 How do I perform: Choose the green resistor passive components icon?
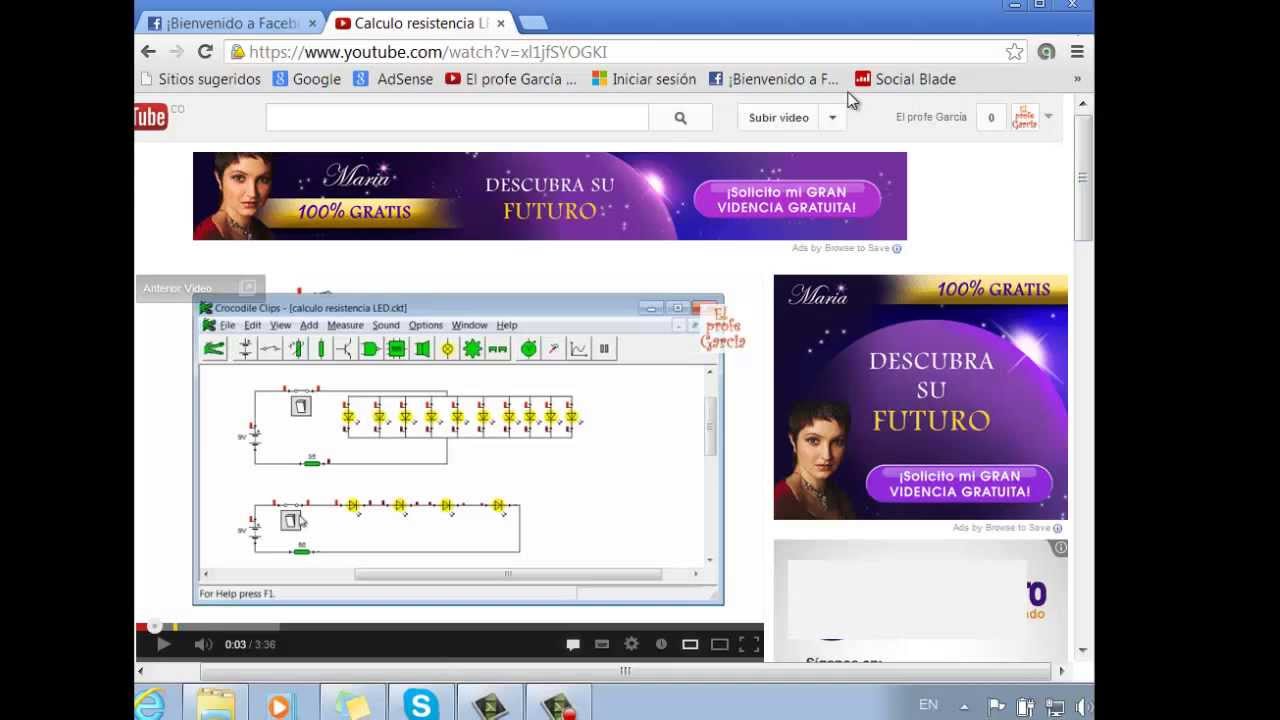(x=321, y=348)
